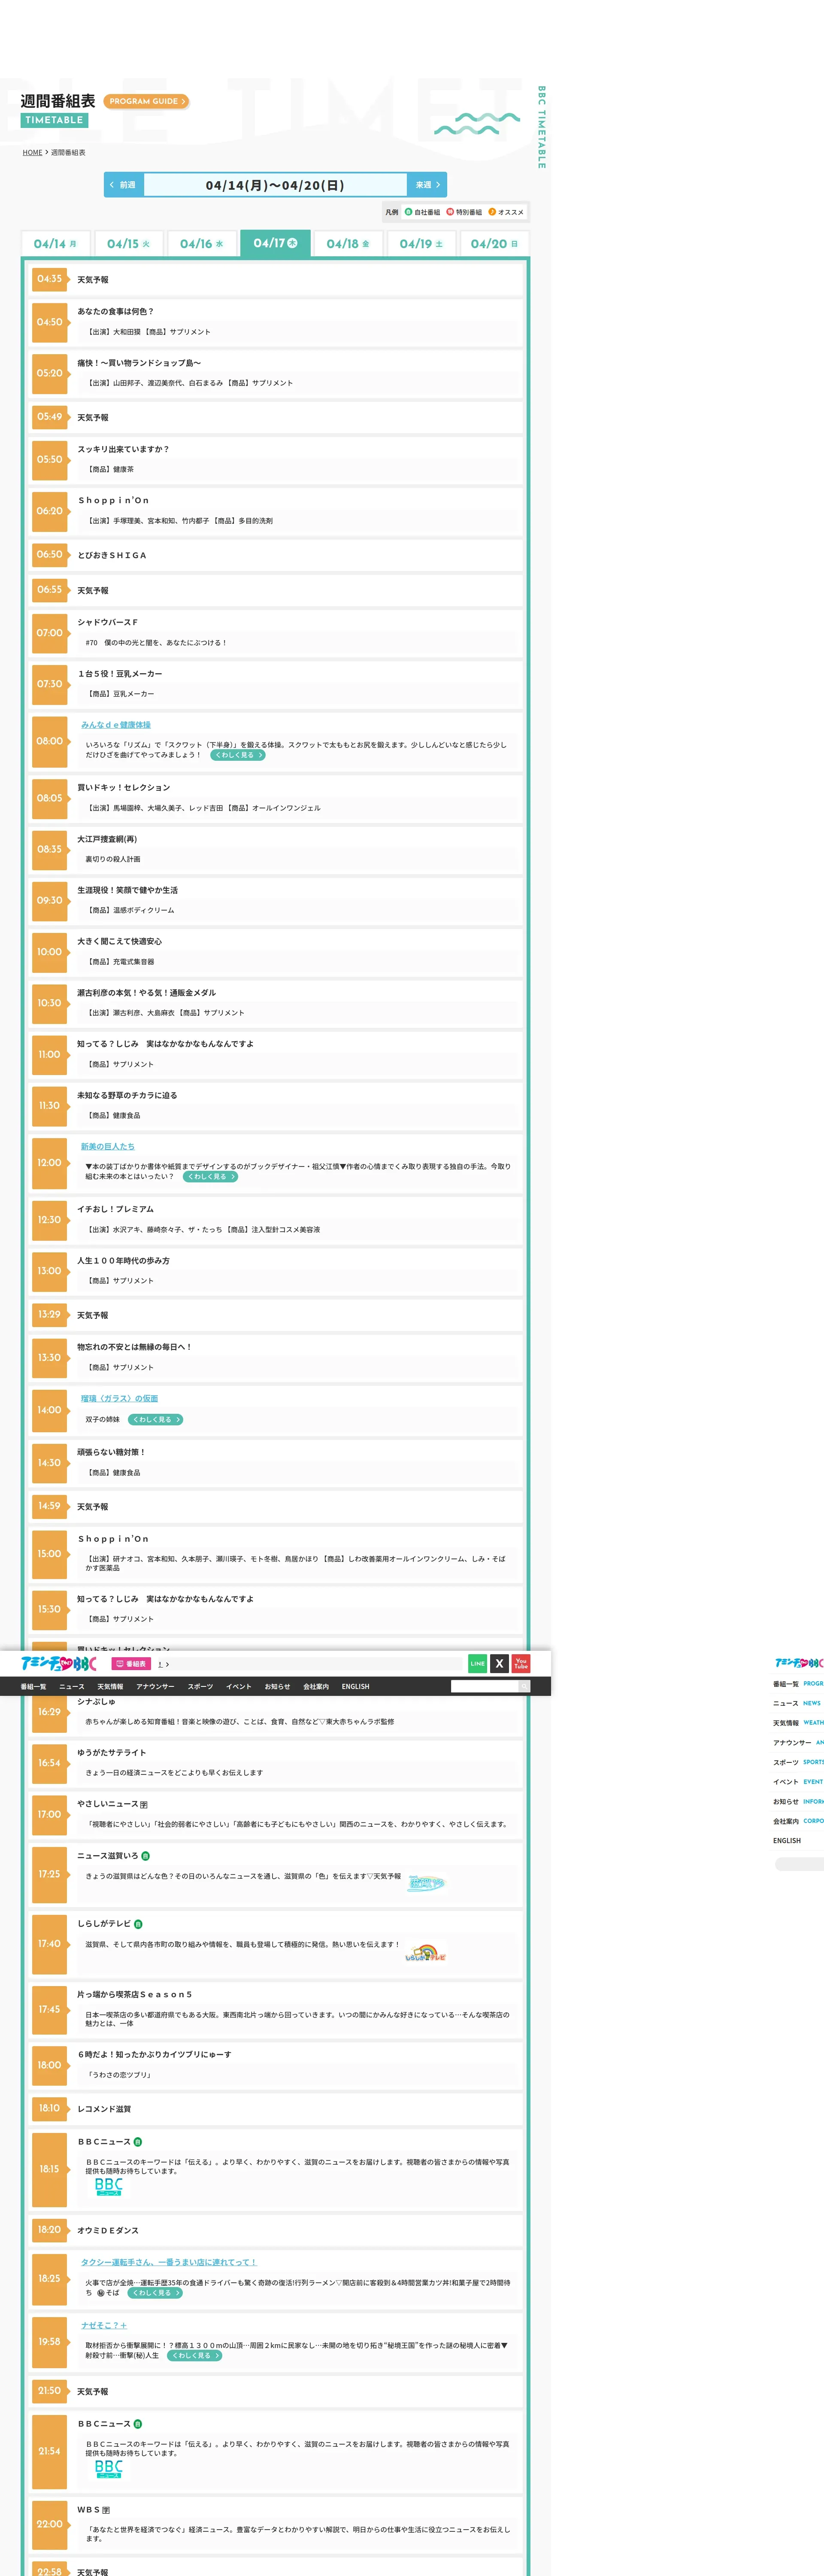The height and width of the screenshot is (2576, 824).
Task: Click the header search input field
Action: [x=484, y=1687]
